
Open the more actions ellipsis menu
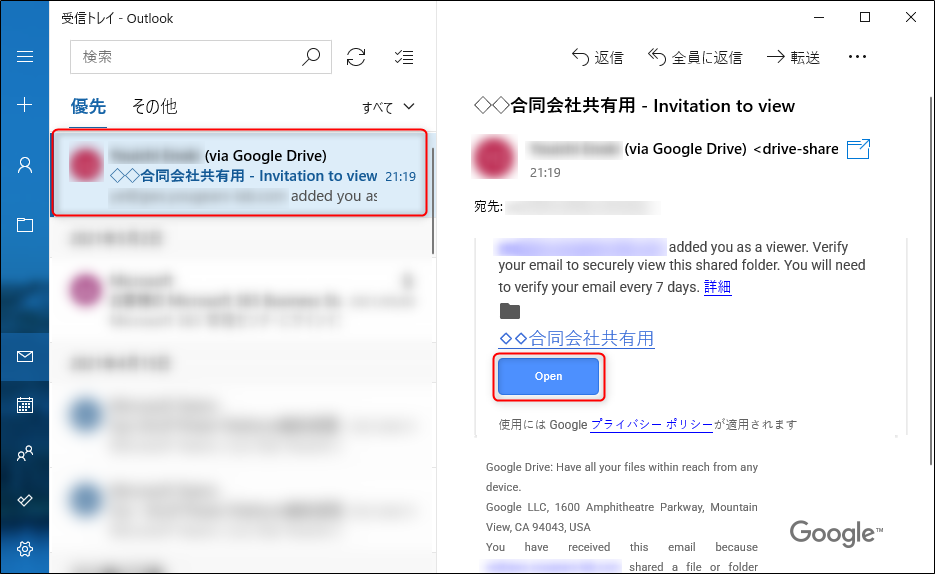click(857, 57)
